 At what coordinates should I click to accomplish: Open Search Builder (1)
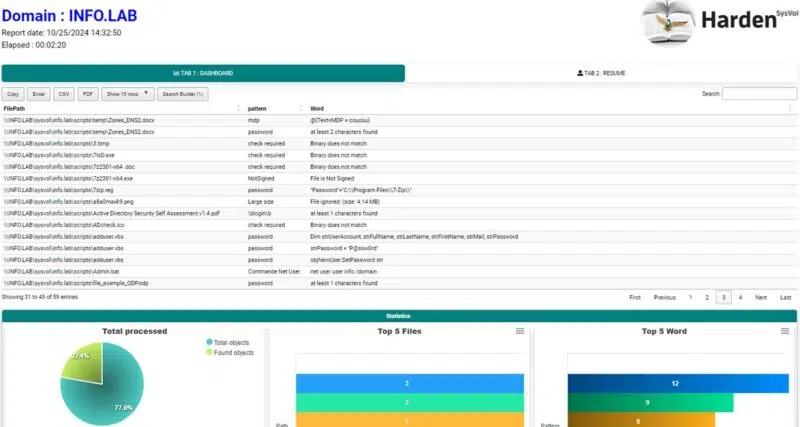pos(183,94)
